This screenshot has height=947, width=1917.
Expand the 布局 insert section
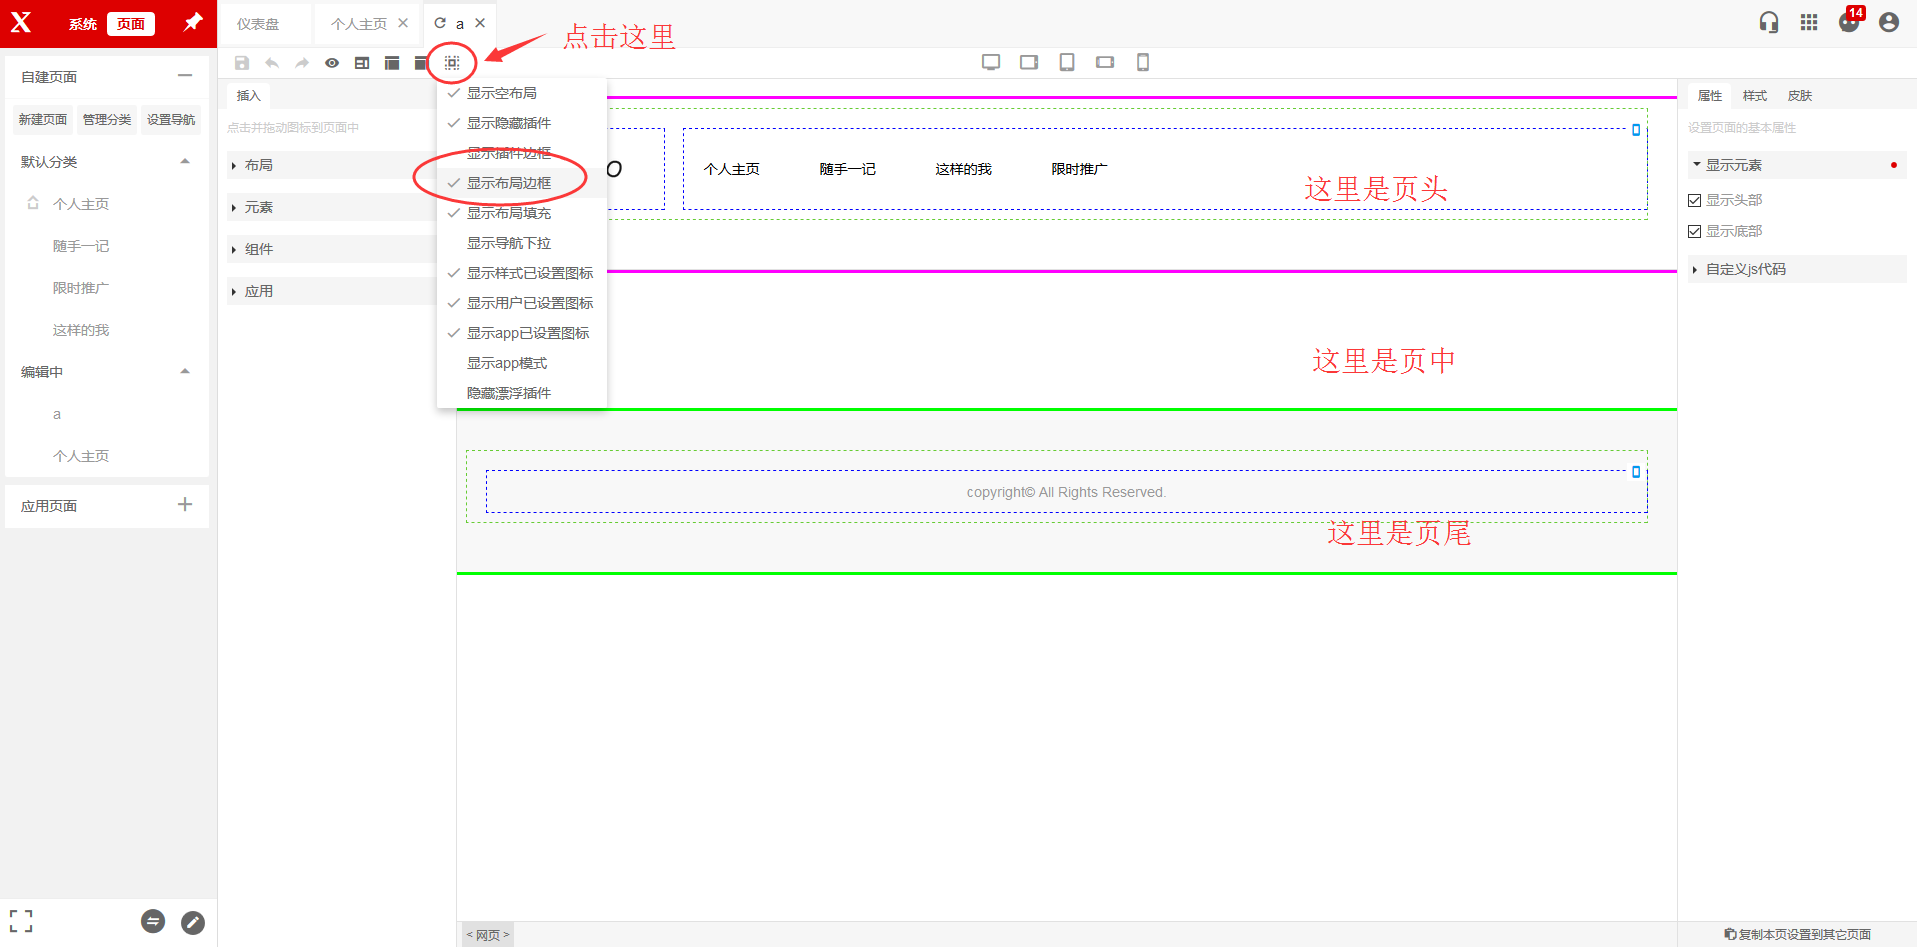click(259, 165)
